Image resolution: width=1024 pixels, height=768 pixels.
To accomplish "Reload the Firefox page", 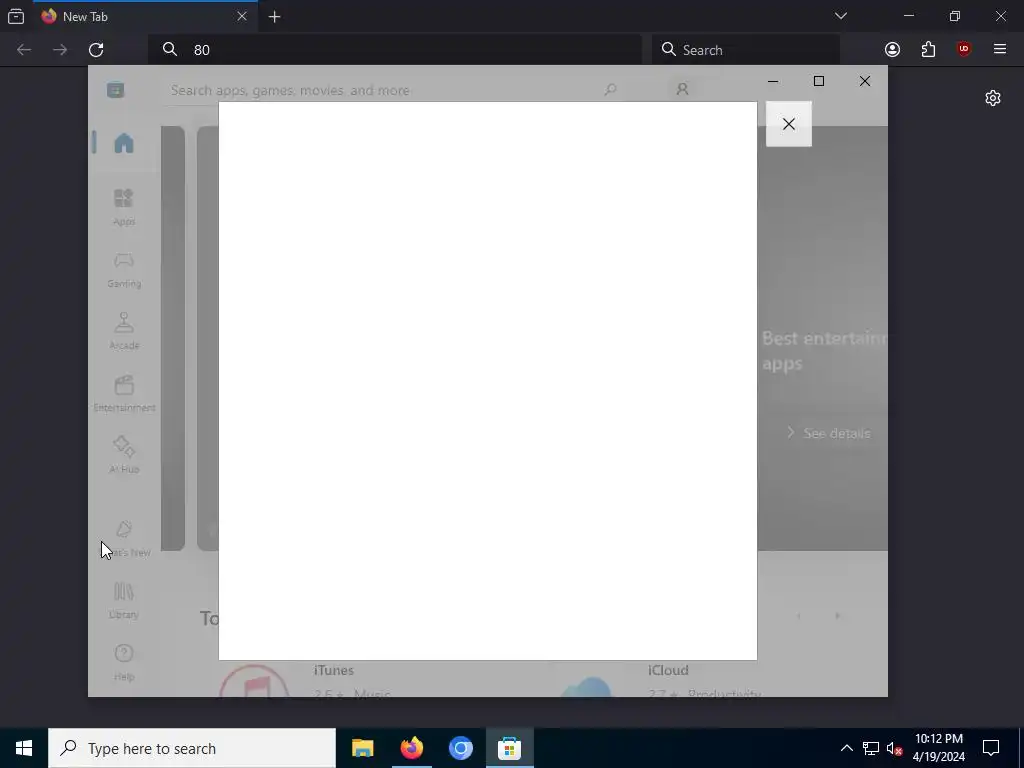I will point(96,50).
